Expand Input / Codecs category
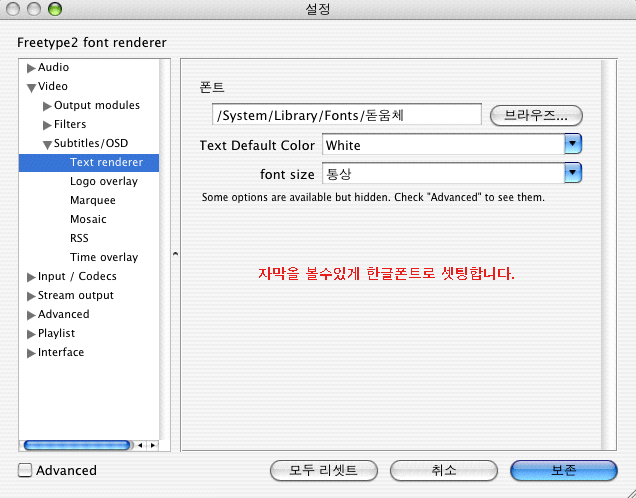Viewport: 636px width, 498px height. 31,277
